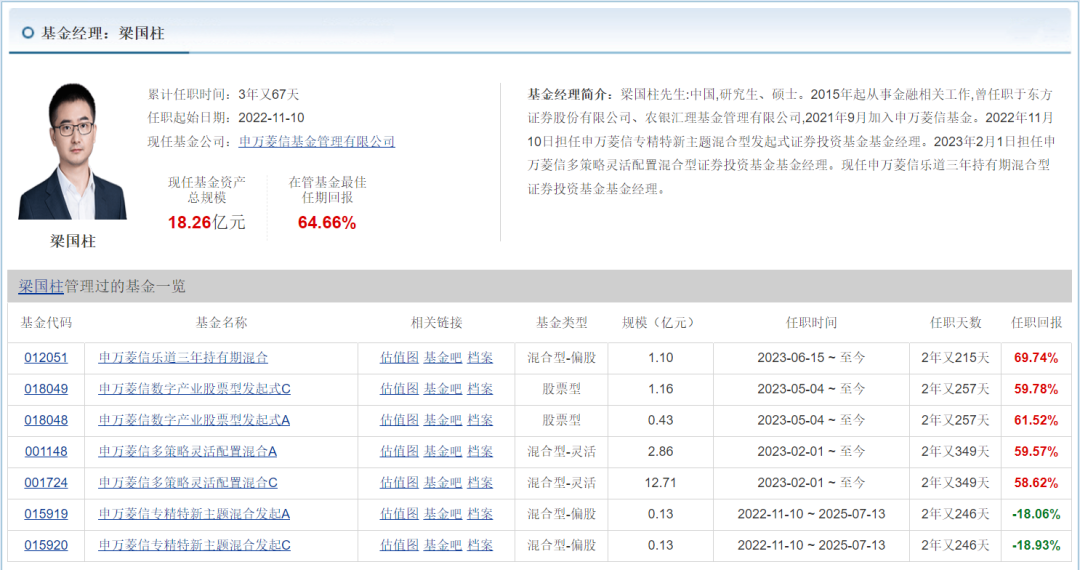Click the 任职回报 column header
The image size is (1080, 570).
pos(1036,323)
